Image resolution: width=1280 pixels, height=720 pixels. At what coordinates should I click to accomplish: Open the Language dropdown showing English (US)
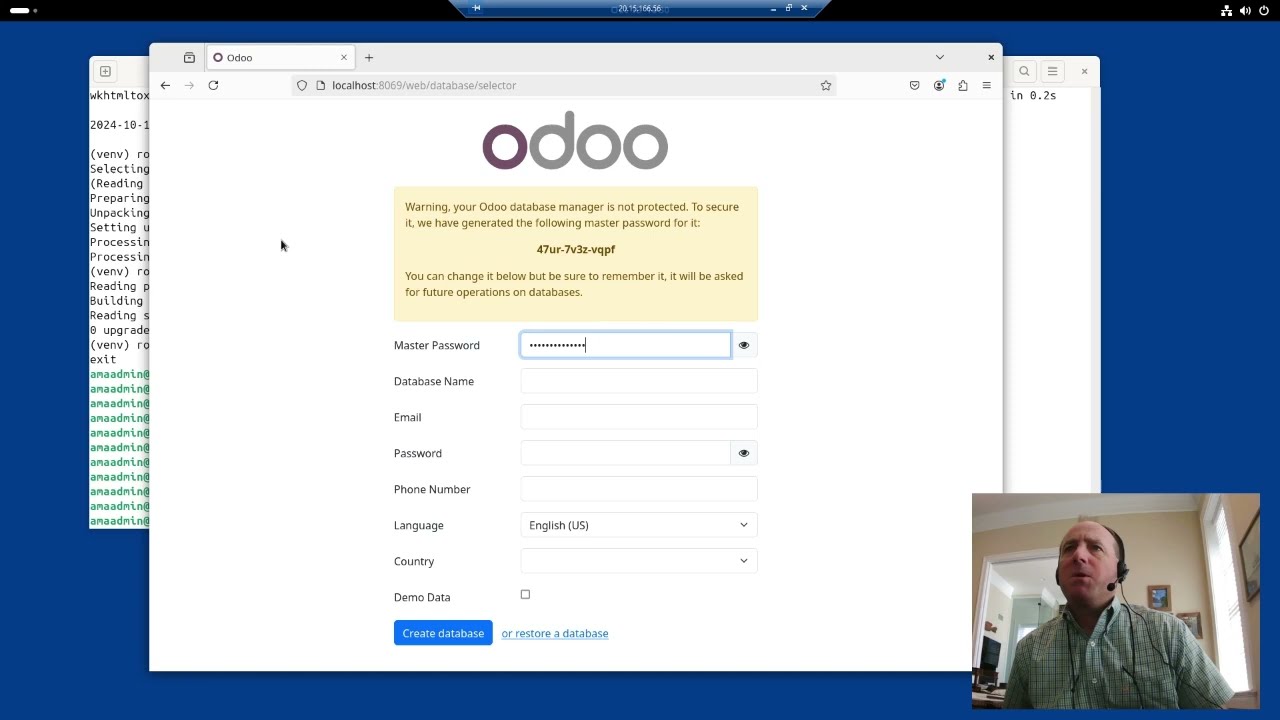pyautogui.click(x=639, y=525)
